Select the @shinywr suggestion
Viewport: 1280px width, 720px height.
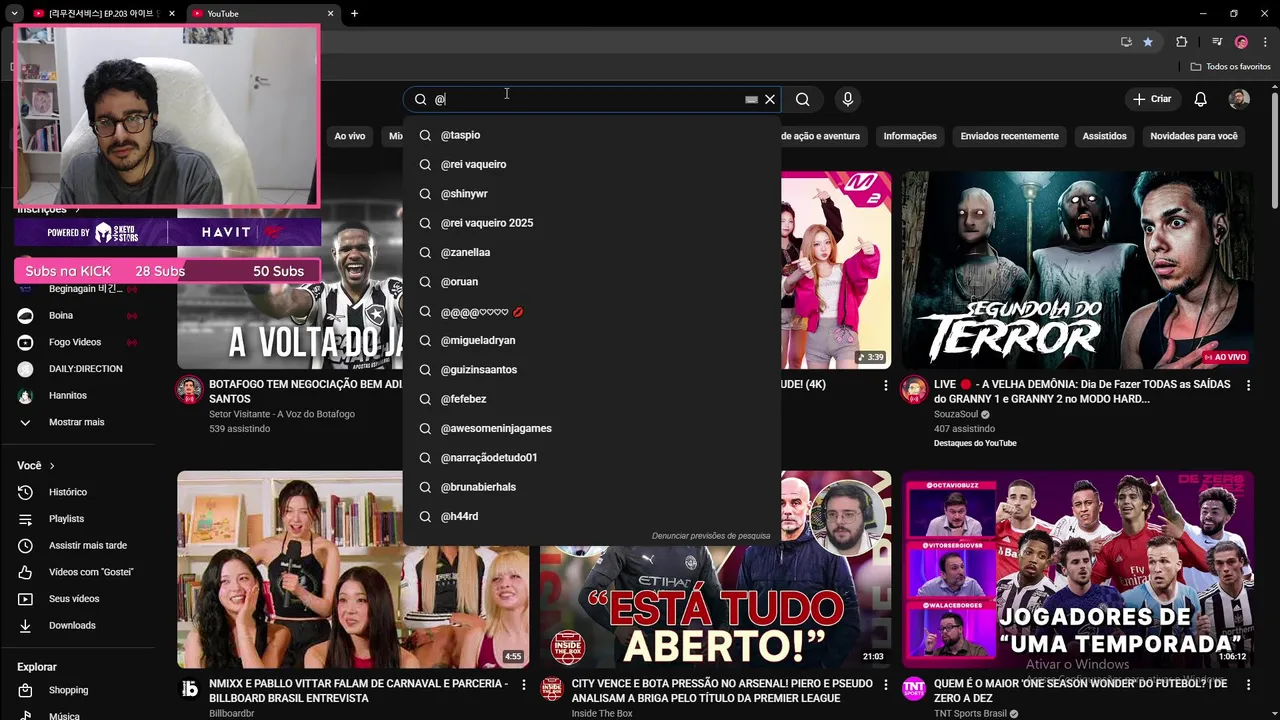pyautogui.click(x=592, y=194)
